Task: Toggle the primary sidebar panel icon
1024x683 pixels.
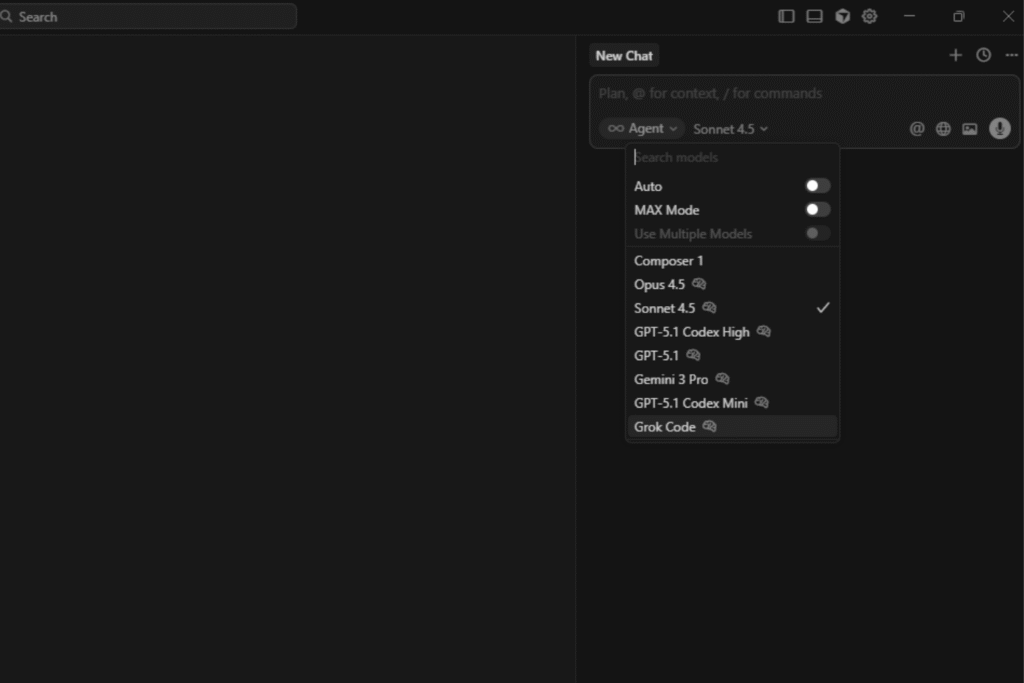Action: tap(786, 16)
